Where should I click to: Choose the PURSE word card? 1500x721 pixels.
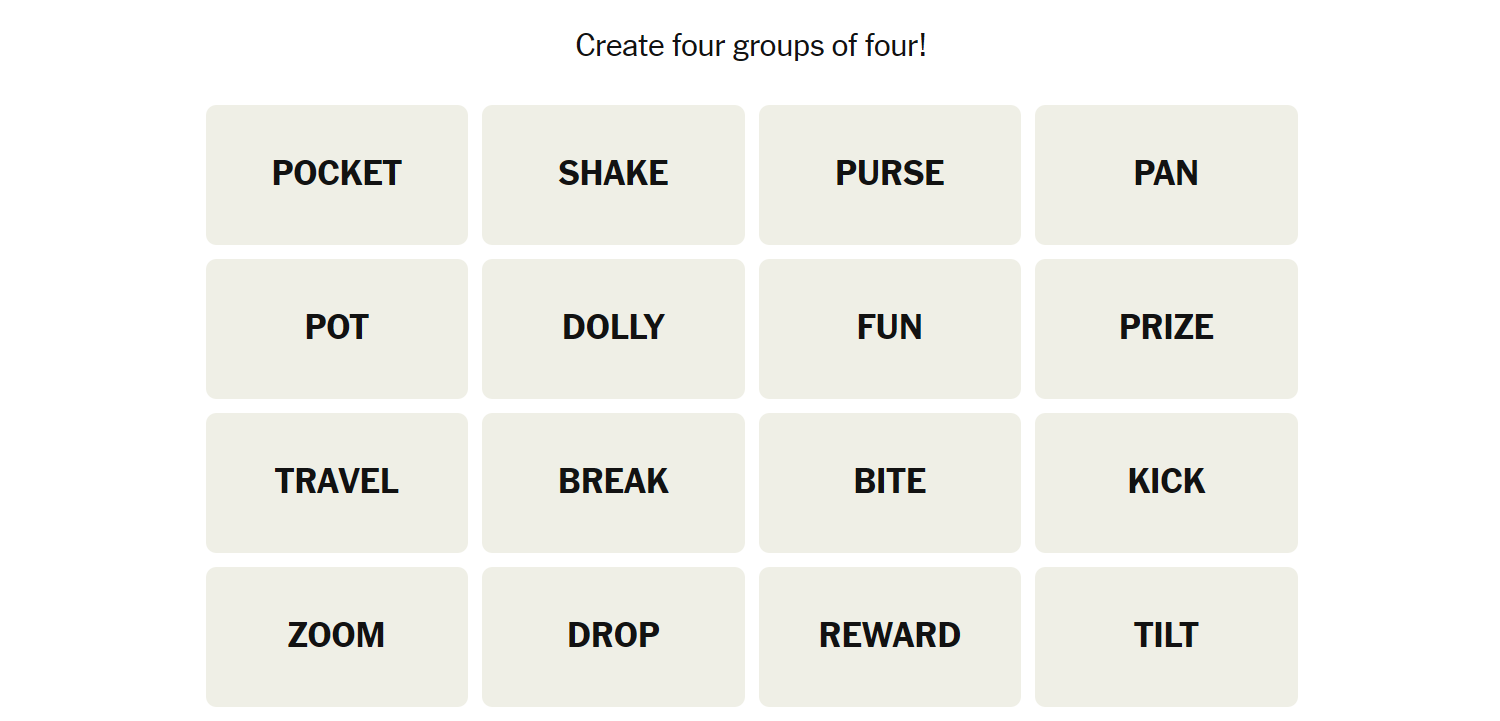[890, 174]
